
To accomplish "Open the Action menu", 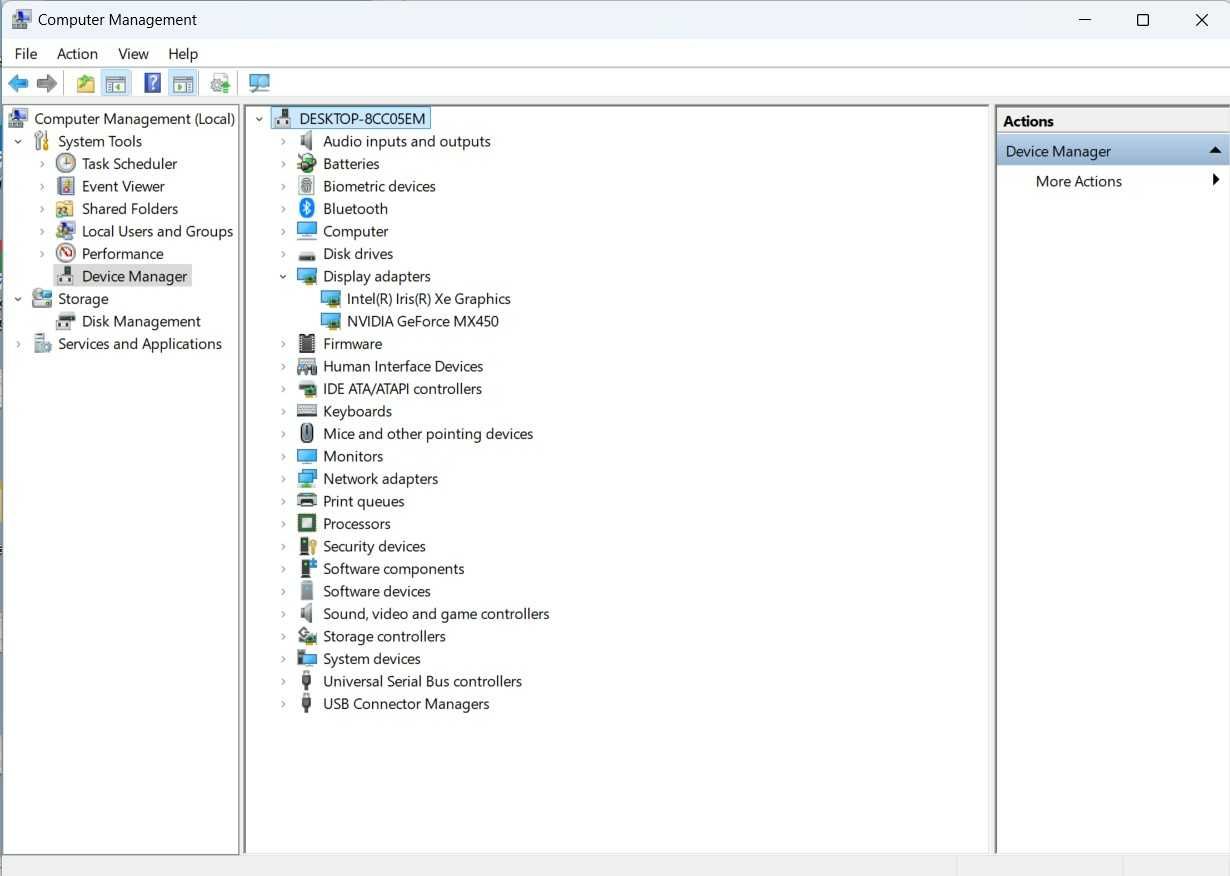I will 77,54.
